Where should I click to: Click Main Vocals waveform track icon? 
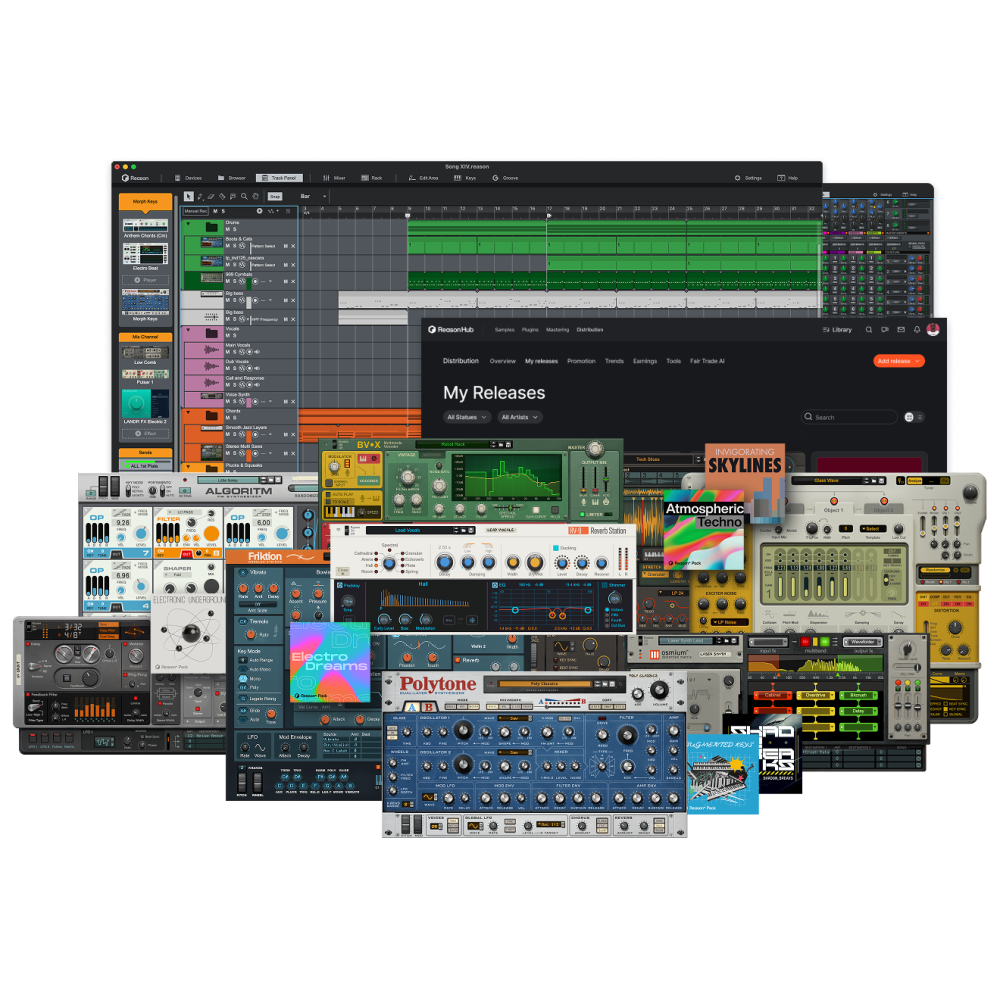tap(211, 349)
